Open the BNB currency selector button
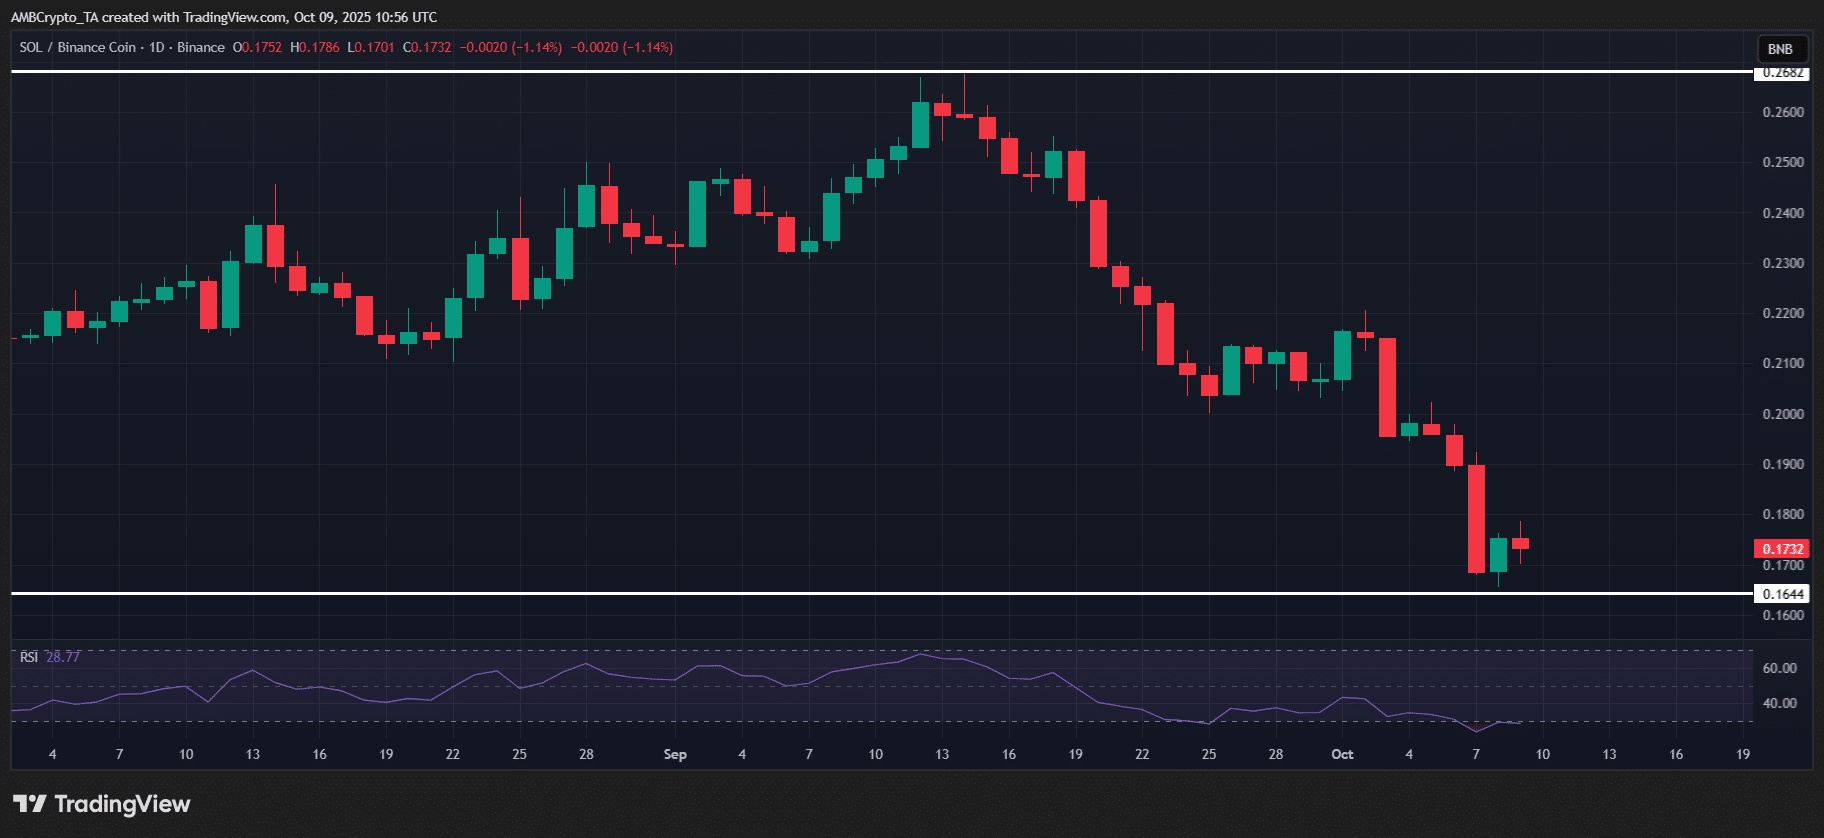This screenshot has height=838, width=1824. pyautogui.click(x=1780, y=49)
